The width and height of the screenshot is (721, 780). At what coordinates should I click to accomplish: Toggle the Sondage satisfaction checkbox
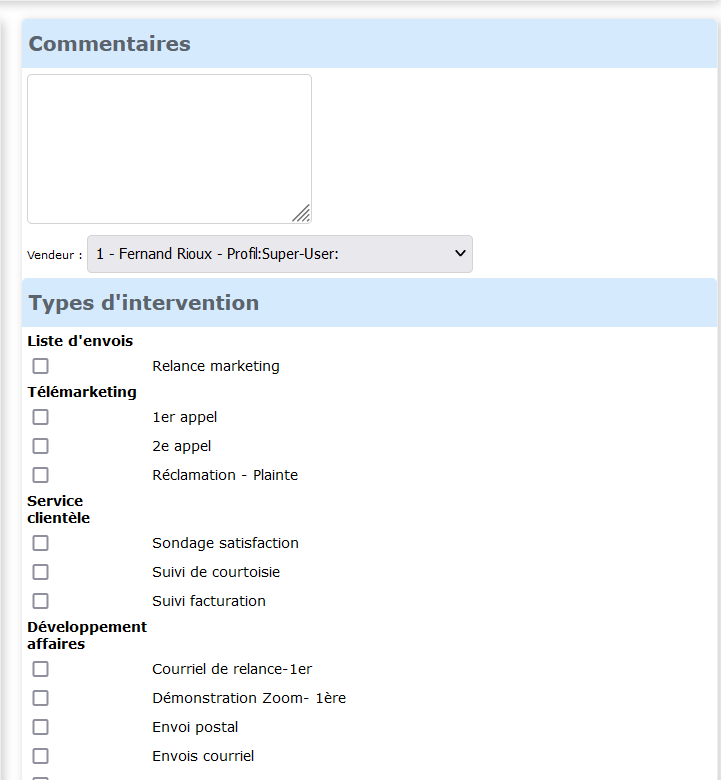(x=40, y=543)
